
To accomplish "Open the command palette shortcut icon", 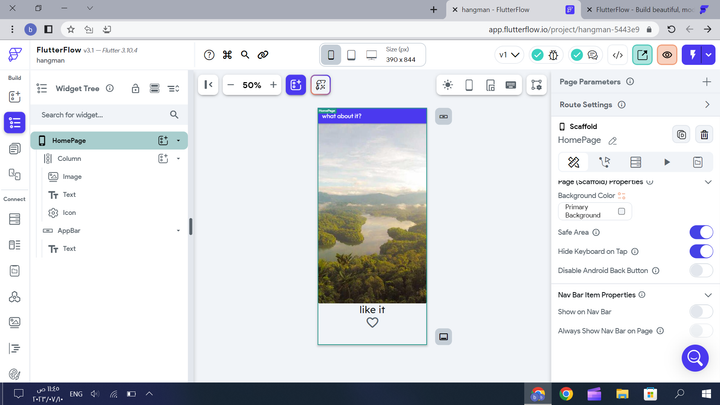I will [227, 55].
